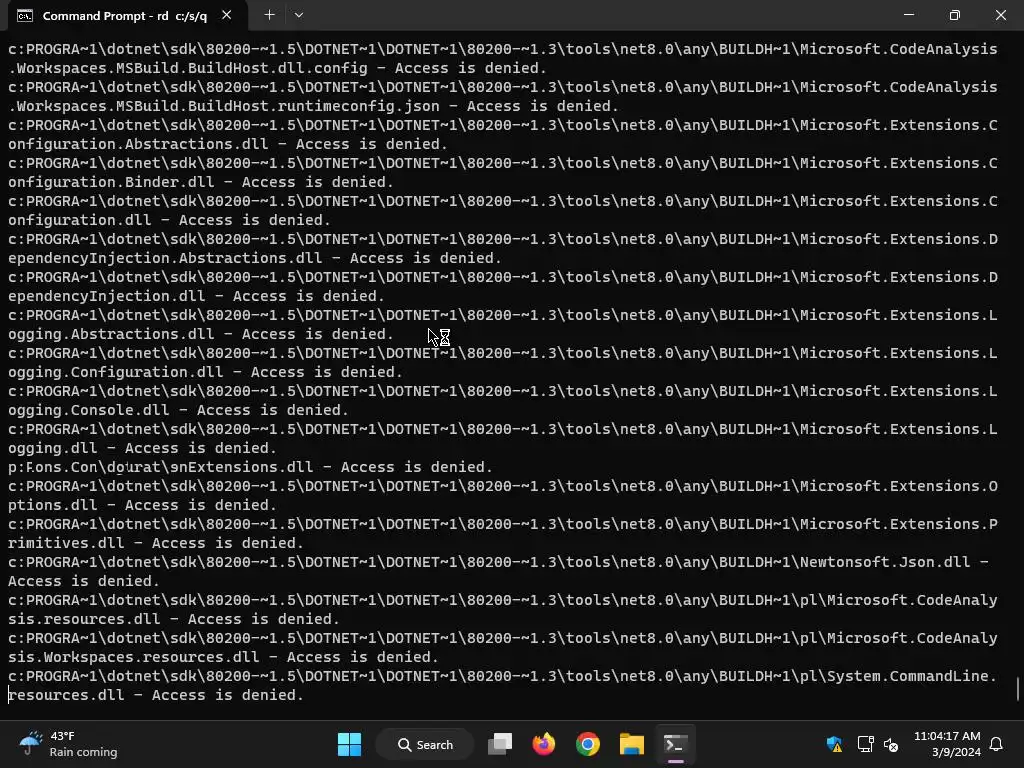Click the last line 'resources.dll - Access is denied.'
Image resolution: width=1024 pixels, height=768 pixels.
click(155, 695)
